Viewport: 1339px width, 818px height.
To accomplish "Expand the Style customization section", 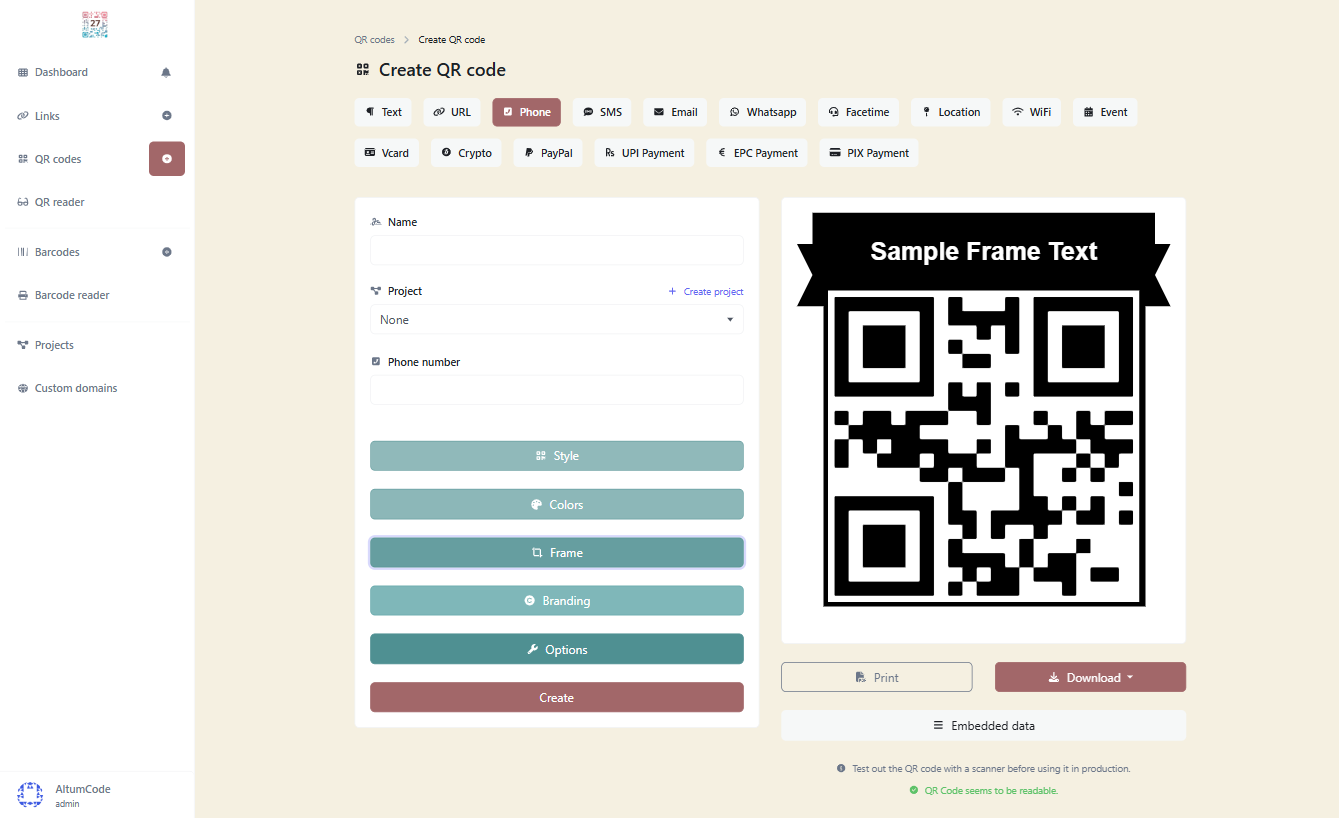I will coord(557,455).
